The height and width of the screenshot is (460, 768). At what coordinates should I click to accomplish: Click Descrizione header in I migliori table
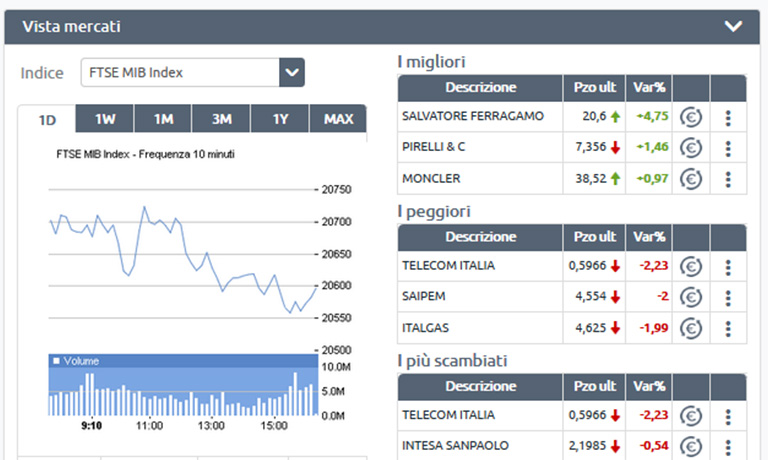(x=480, y=88)
